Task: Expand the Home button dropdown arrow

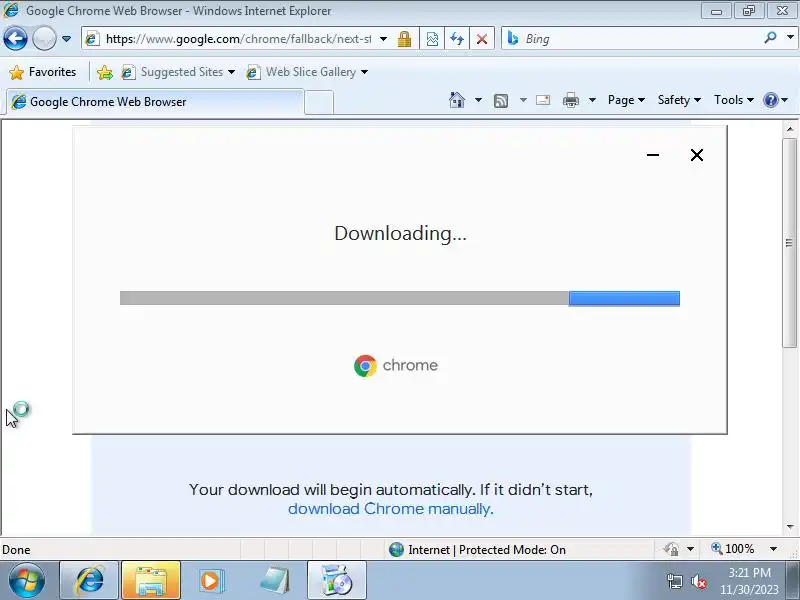Action: coord(478,100)
